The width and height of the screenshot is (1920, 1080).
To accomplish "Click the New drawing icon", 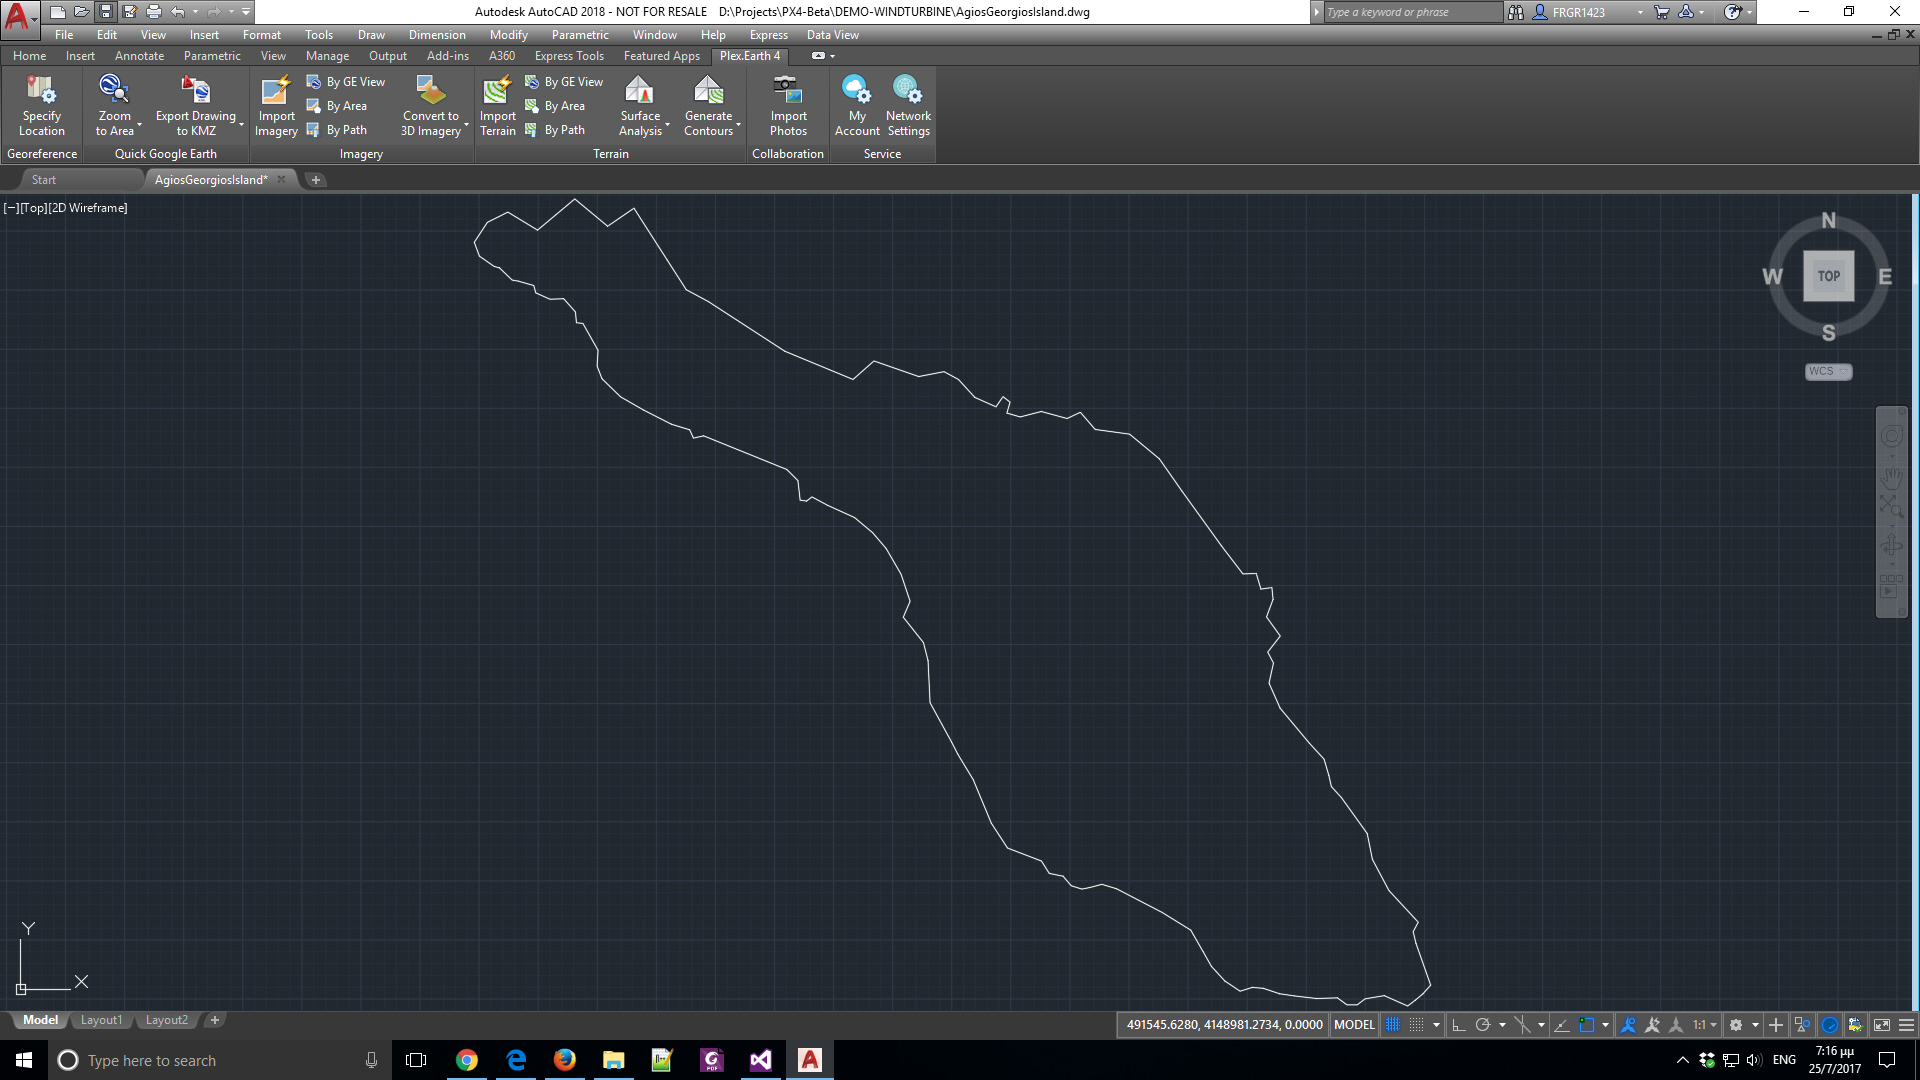I will coord(58,12).
